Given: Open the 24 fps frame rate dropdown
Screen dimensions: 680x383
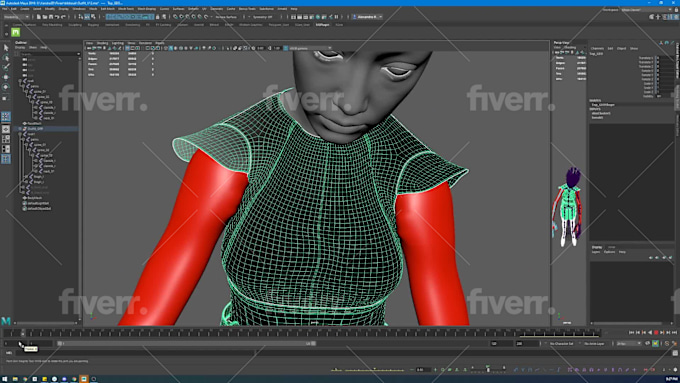Looking at the screenshot, I should pyautogui.click(x=628, y=344).
